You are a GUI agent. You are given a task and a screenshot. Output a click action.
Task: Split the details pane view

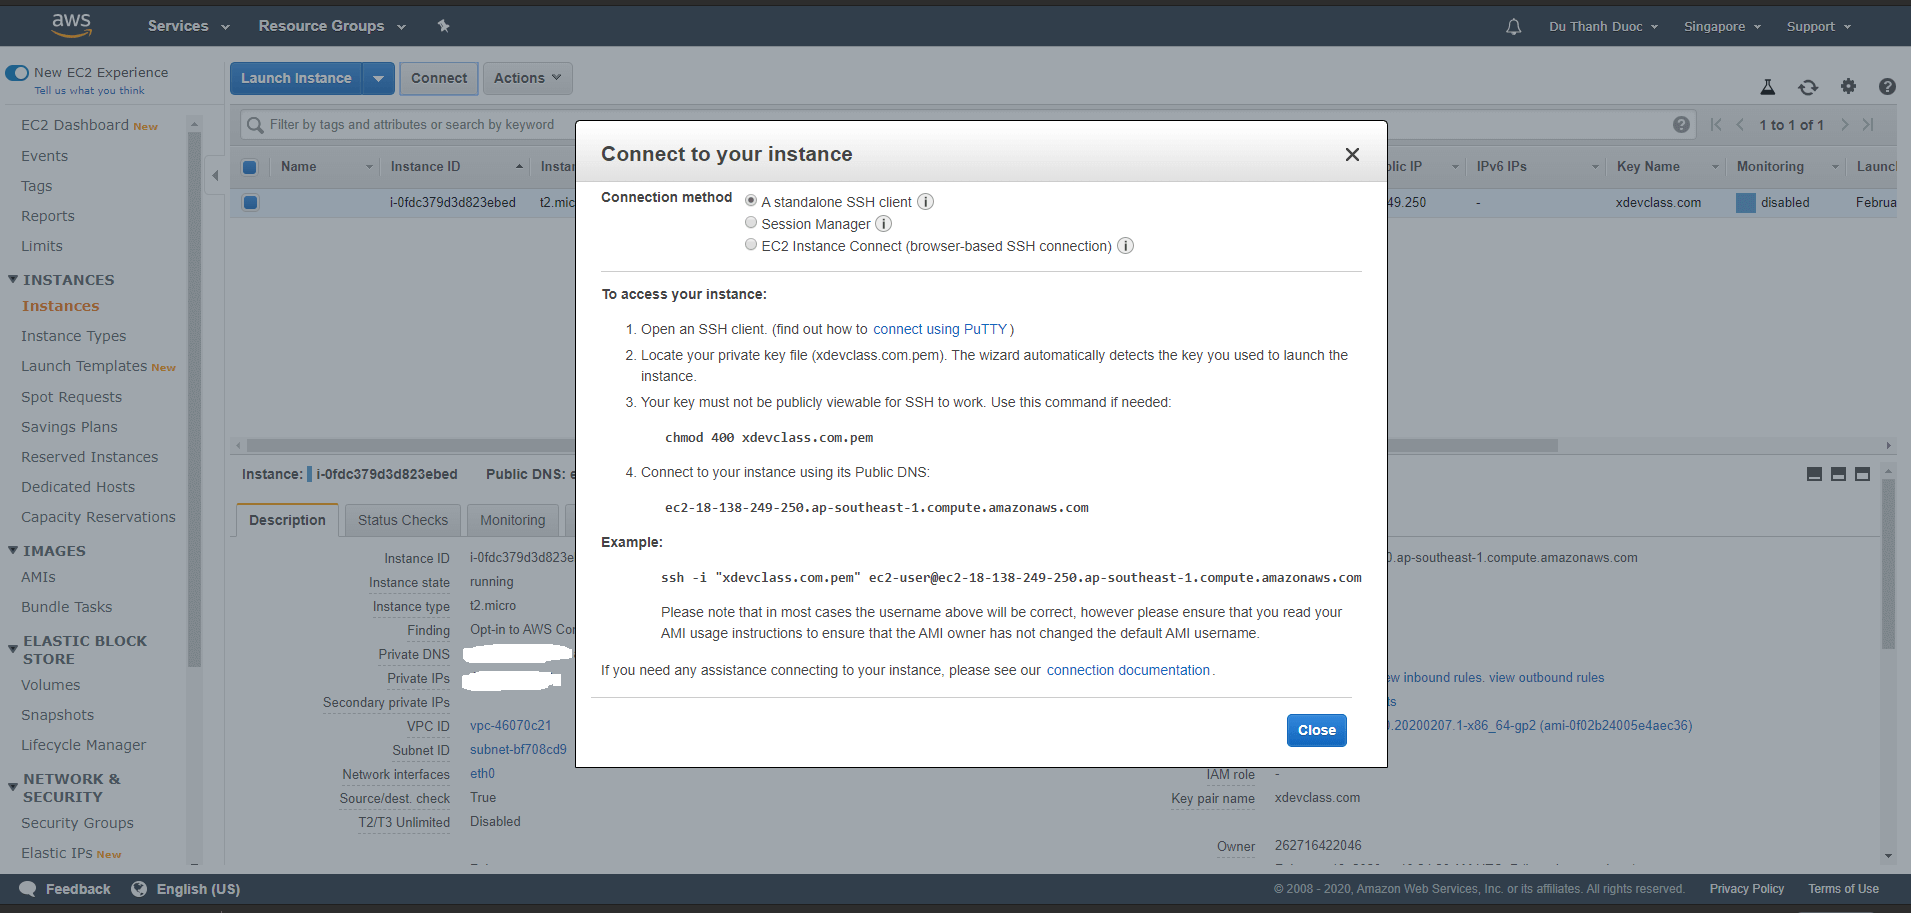[x=1838, y=474]
